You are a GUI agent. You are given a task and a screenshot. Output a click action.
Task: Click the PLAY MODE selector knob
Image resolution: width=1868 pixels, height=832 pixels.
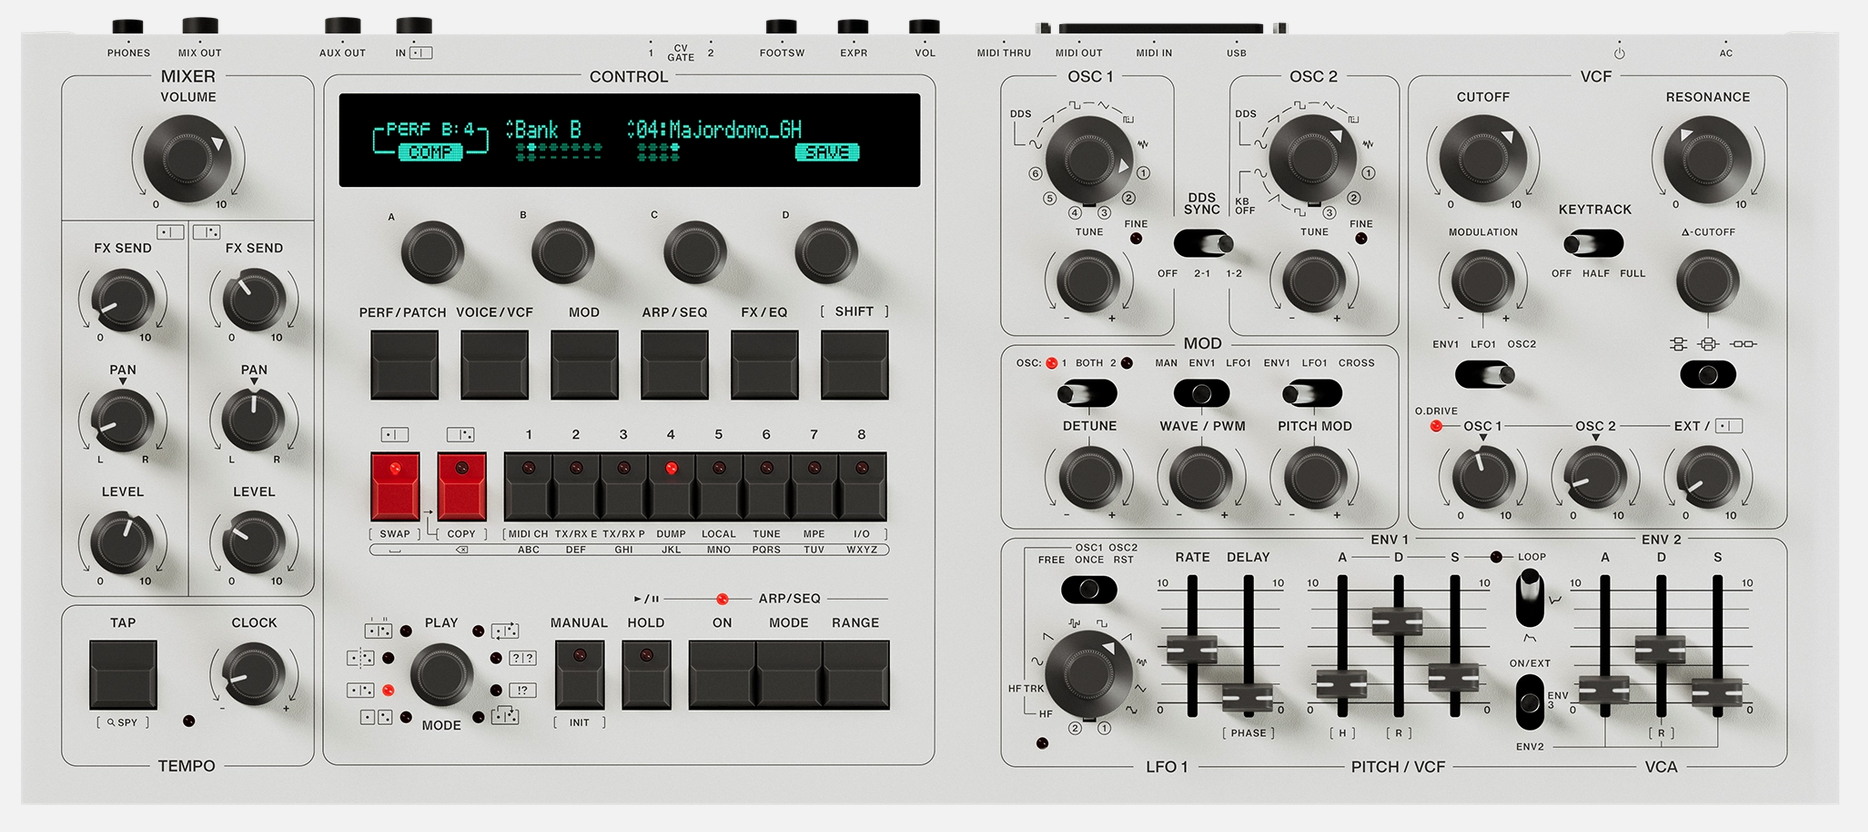coord(441,675)
